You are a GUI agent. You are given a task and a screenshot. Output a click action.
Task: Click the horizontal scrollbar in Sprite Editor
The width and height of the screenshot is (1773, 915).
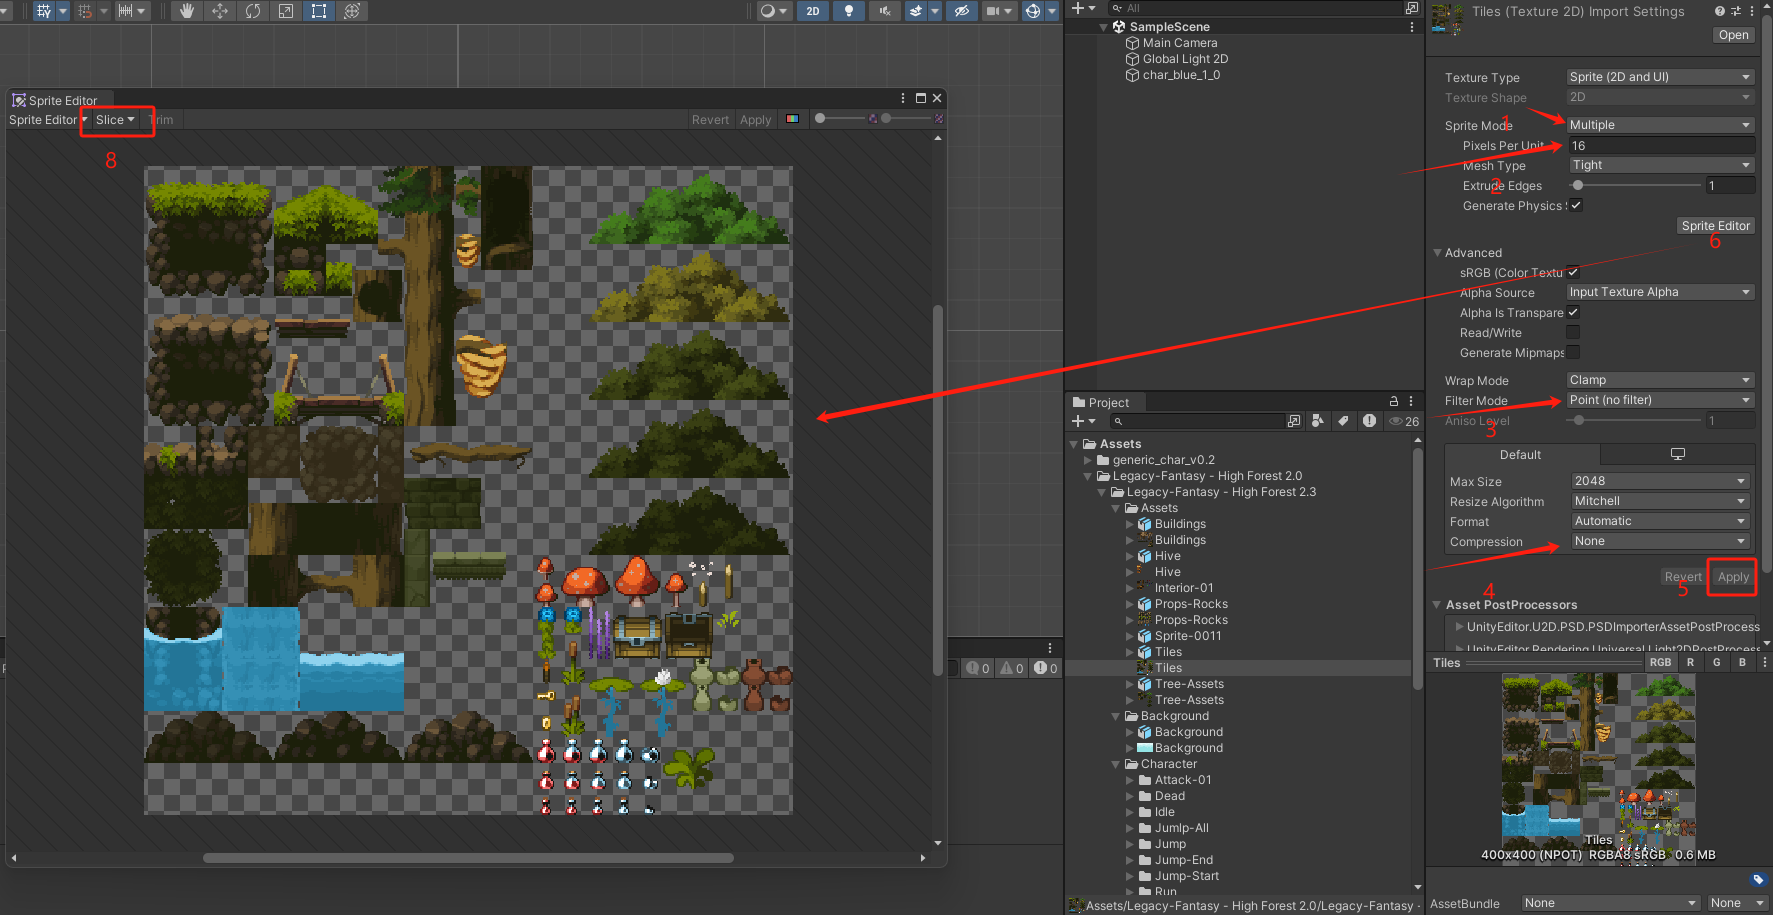468,858
